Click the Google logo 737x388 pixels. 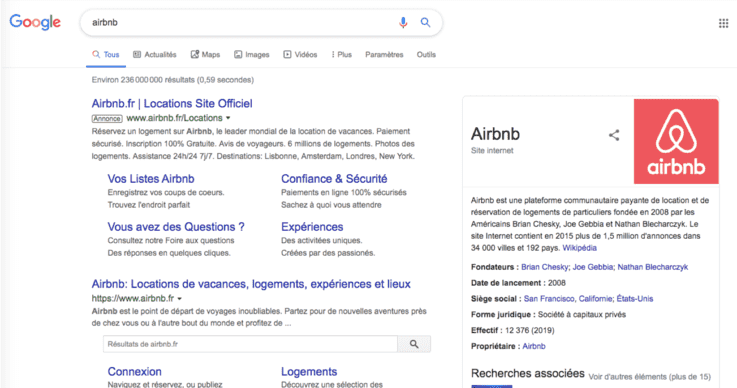pyautogui.click(x=35, y=22)
